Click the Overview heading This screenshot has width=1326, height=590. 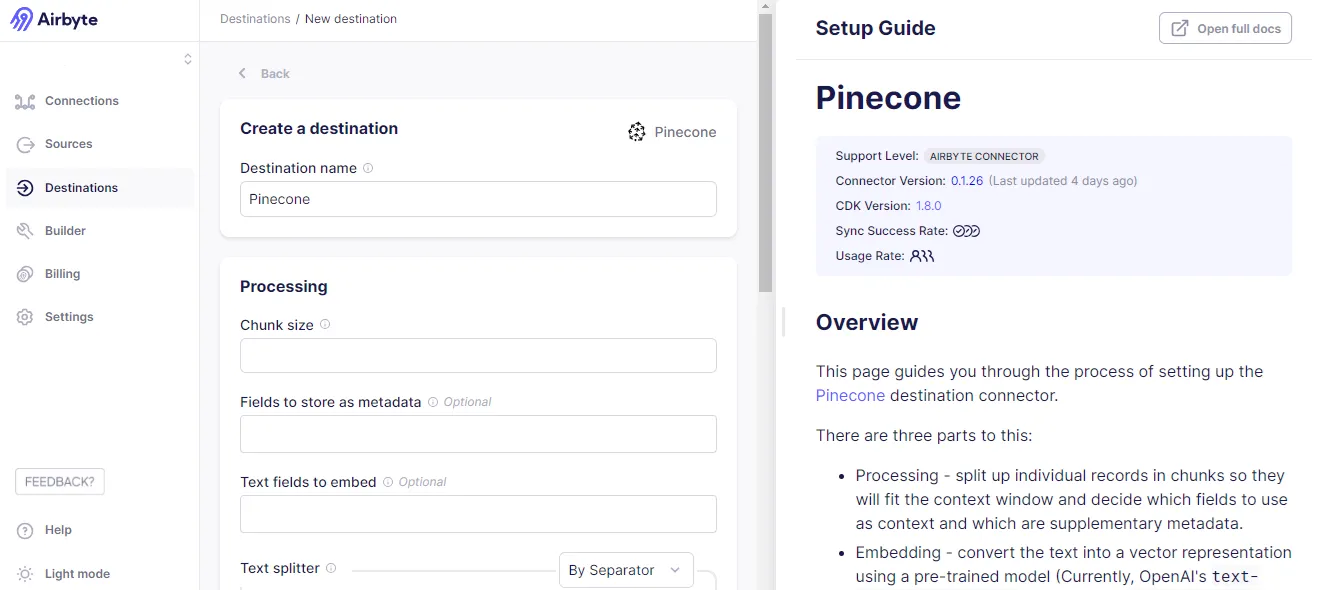point(867,322)
